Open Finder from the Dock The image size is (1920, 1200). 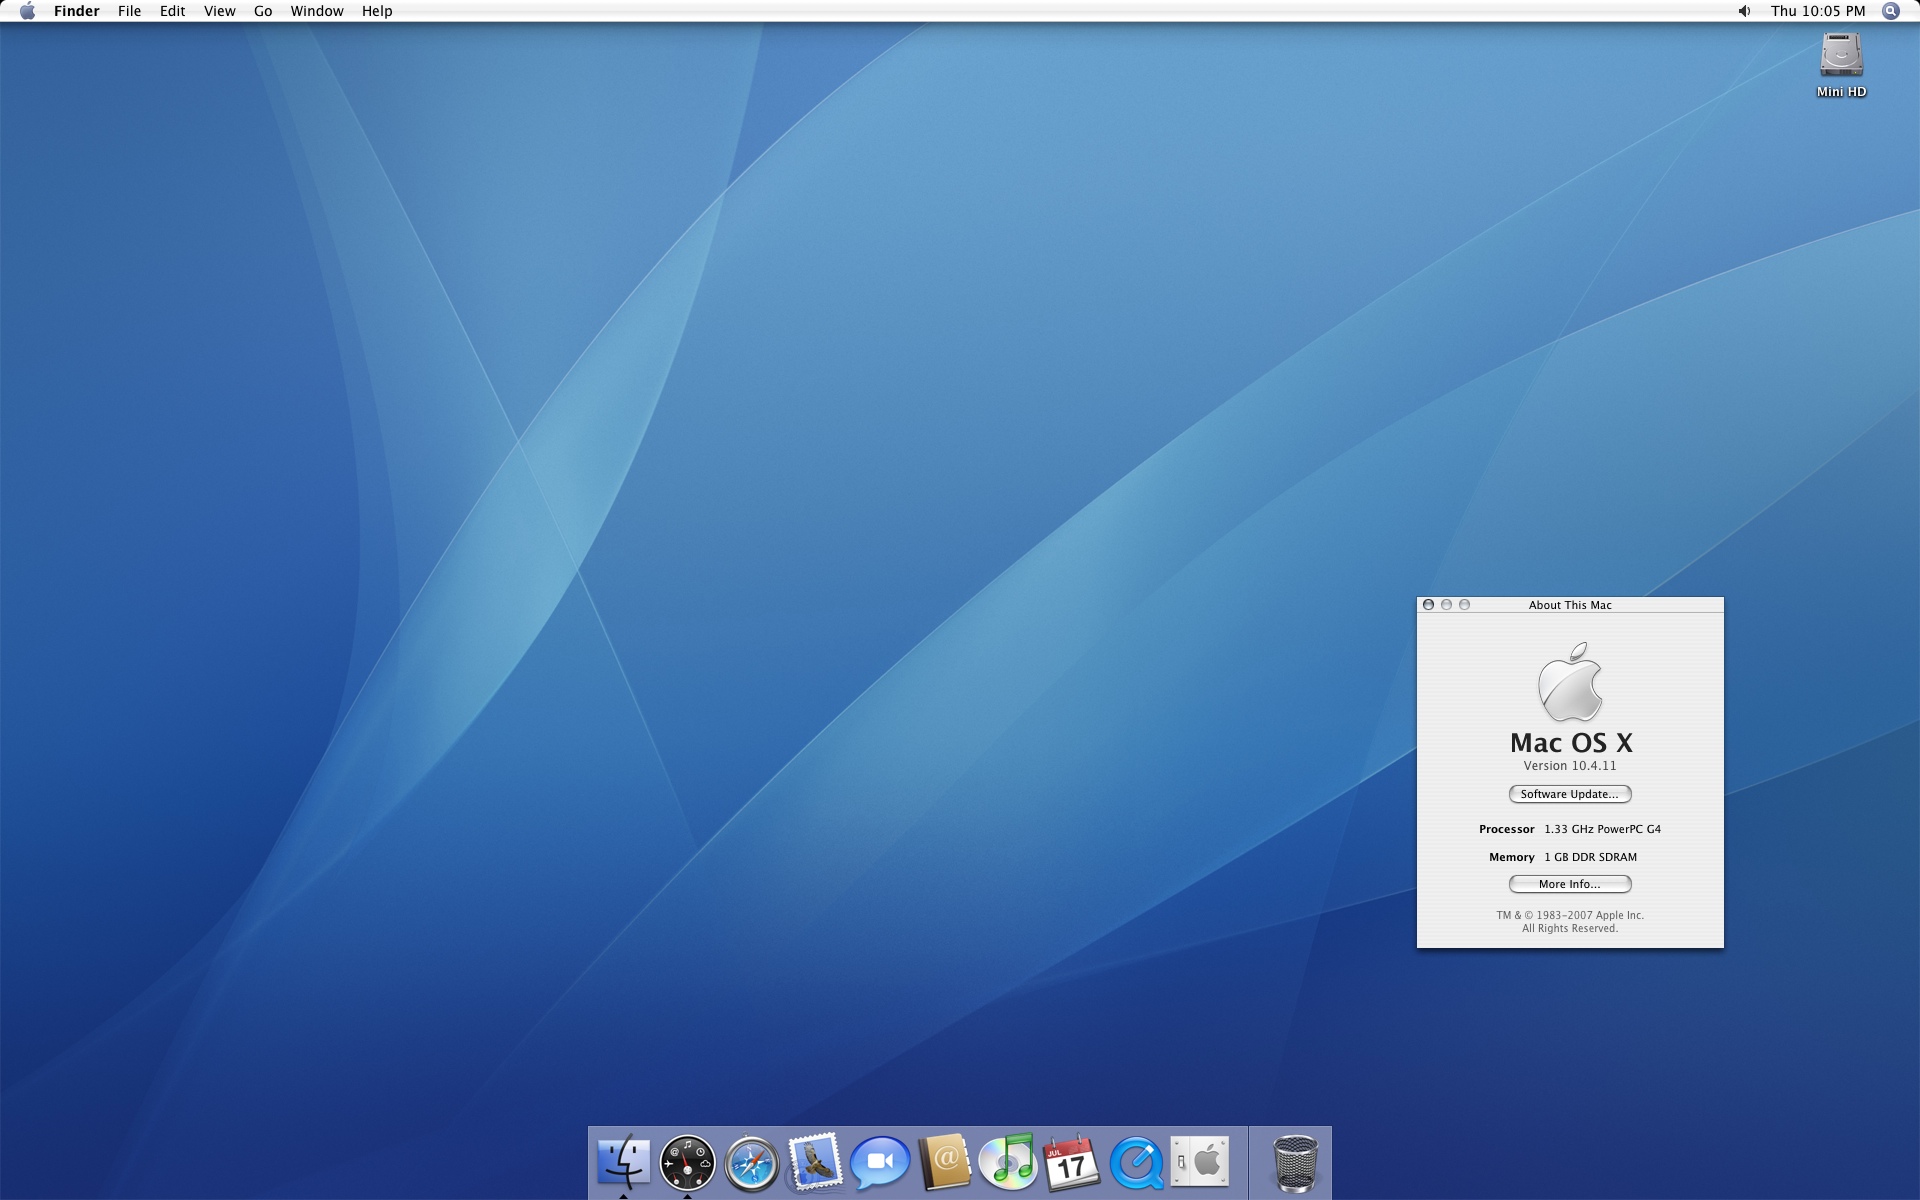623,1162
